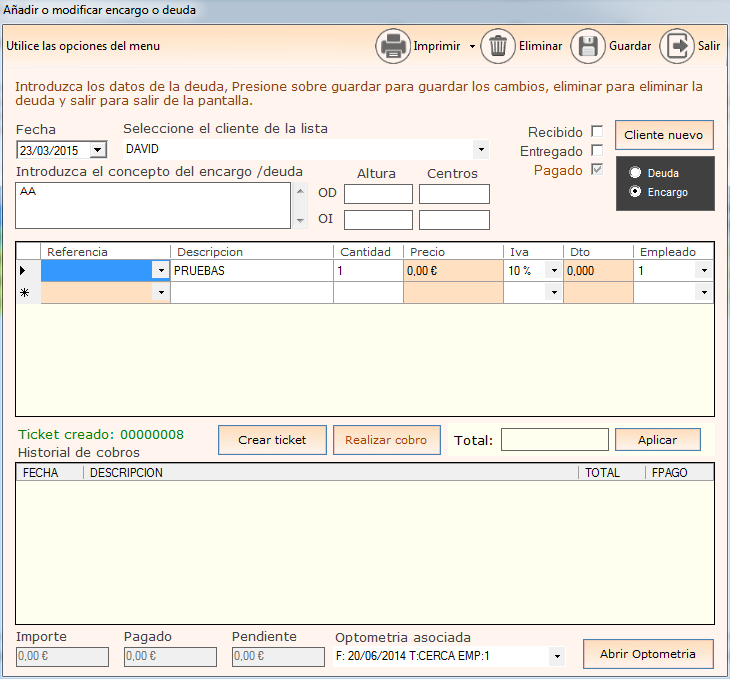Open the Iva 10 % dropdown

(x=554, y=271)
